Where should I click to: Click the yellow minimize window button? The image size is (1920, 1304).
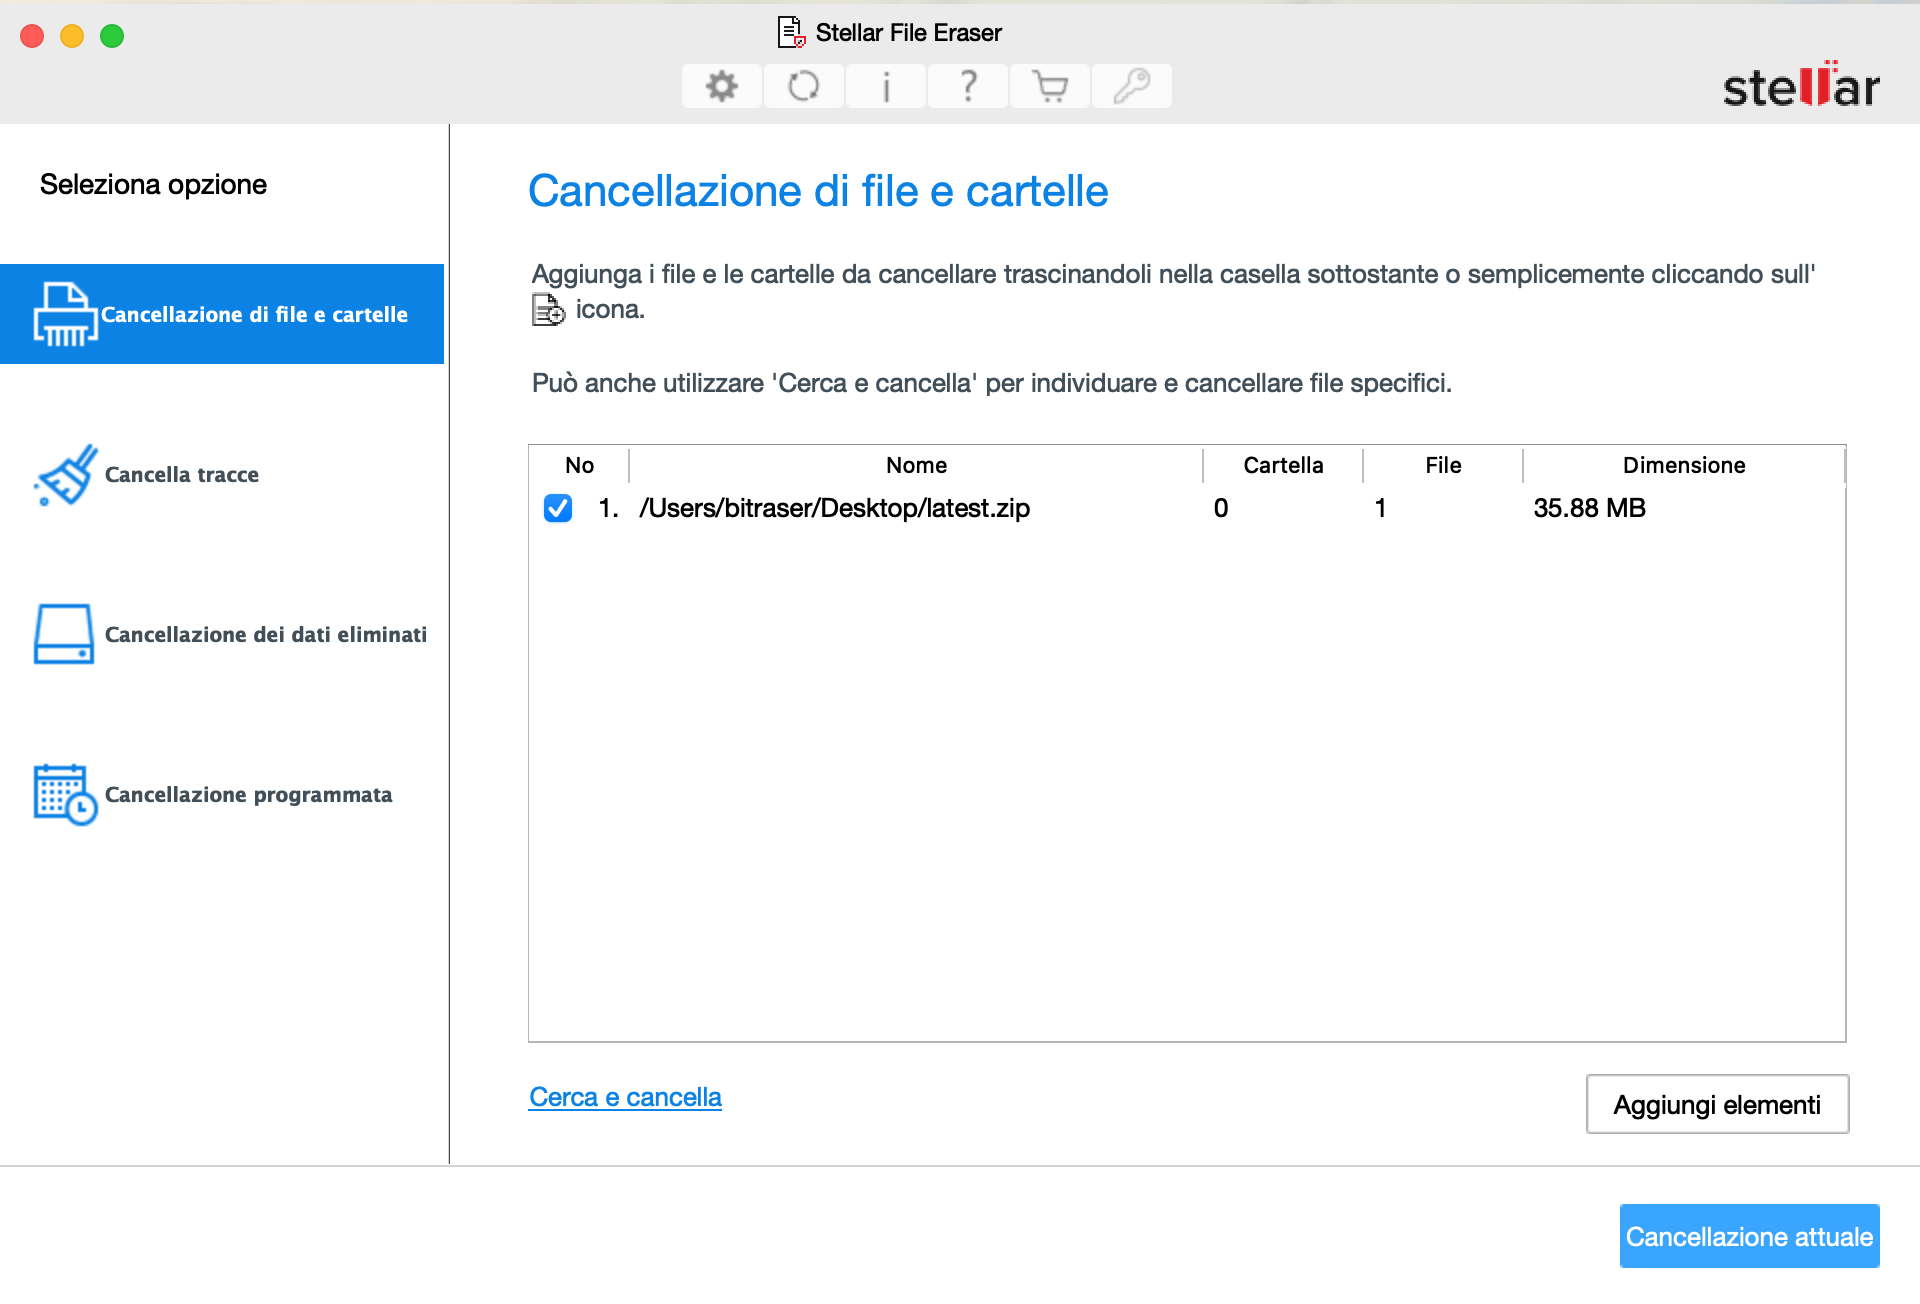(x=72, y=36)
